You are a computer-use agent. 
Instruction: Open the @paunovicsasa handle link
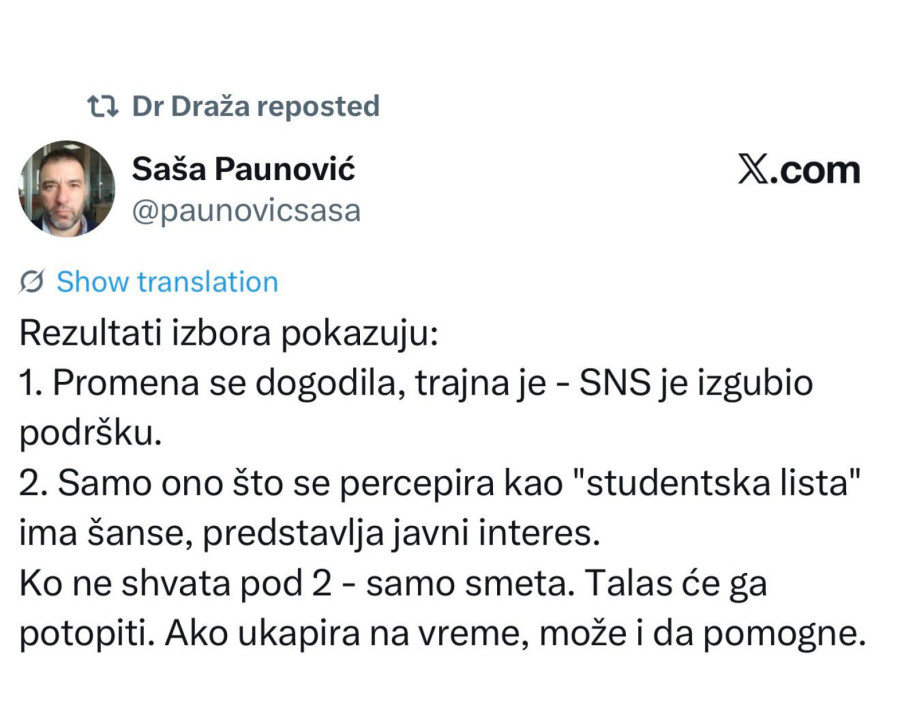click(246, 211)
